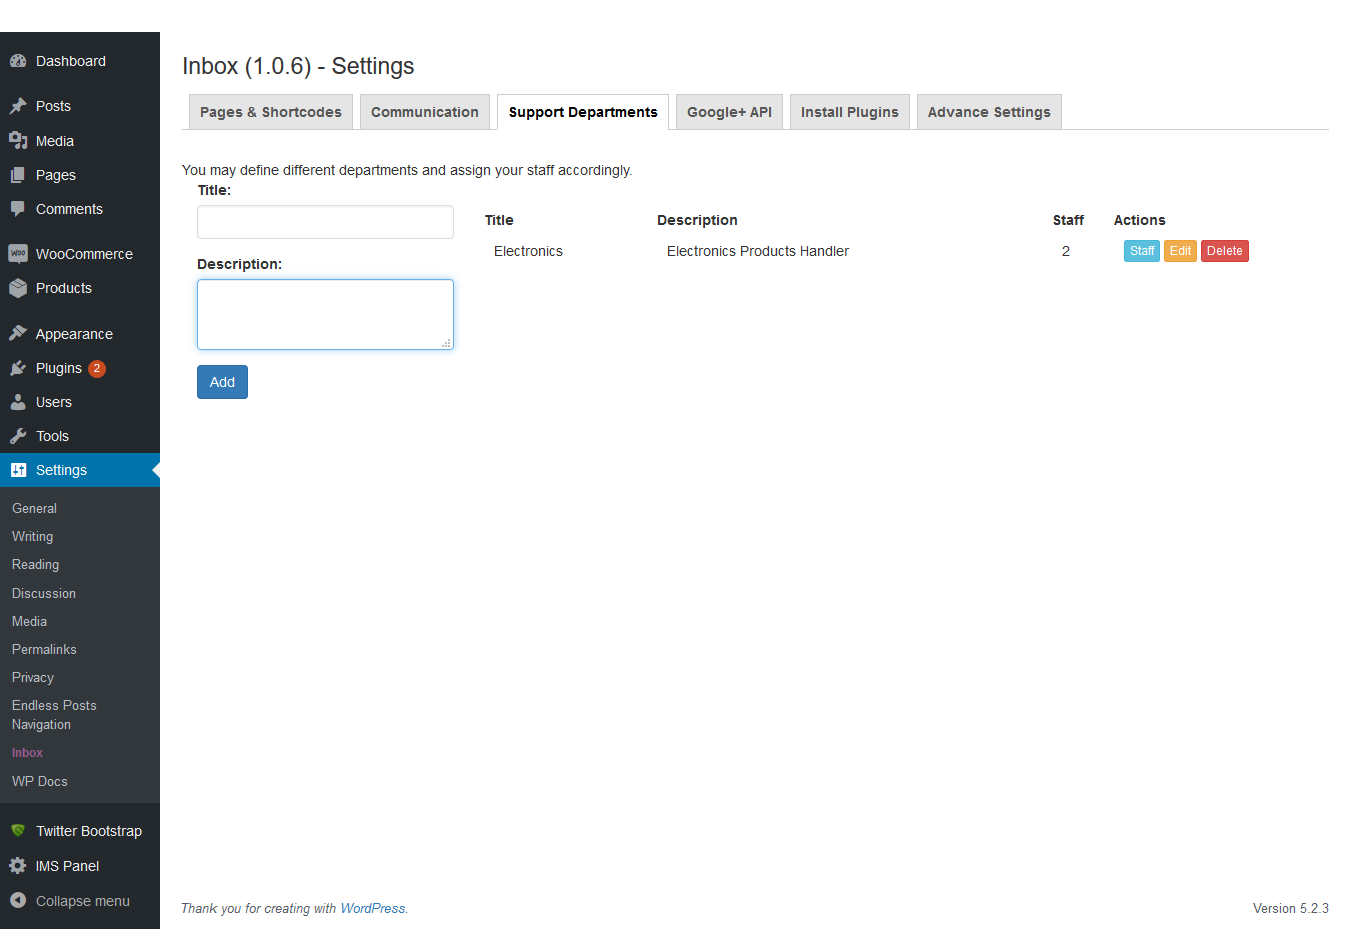Open Twitter Bootstrap menu item
Screen dimensions: 1349x929
pyautogui.click(x=80, y=831)
